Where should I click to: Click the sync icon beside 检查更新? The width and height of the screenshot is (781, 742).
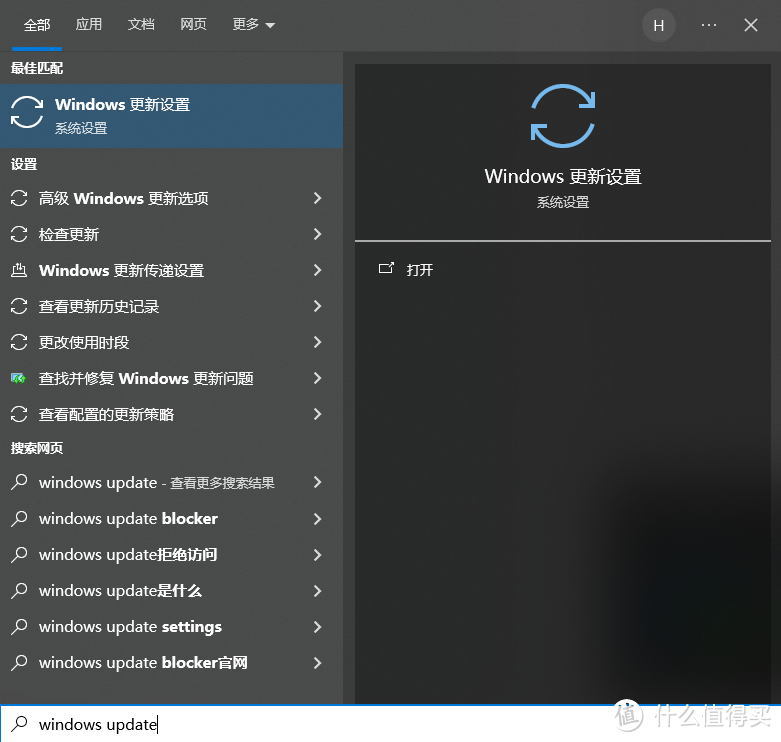click(19, 234)
